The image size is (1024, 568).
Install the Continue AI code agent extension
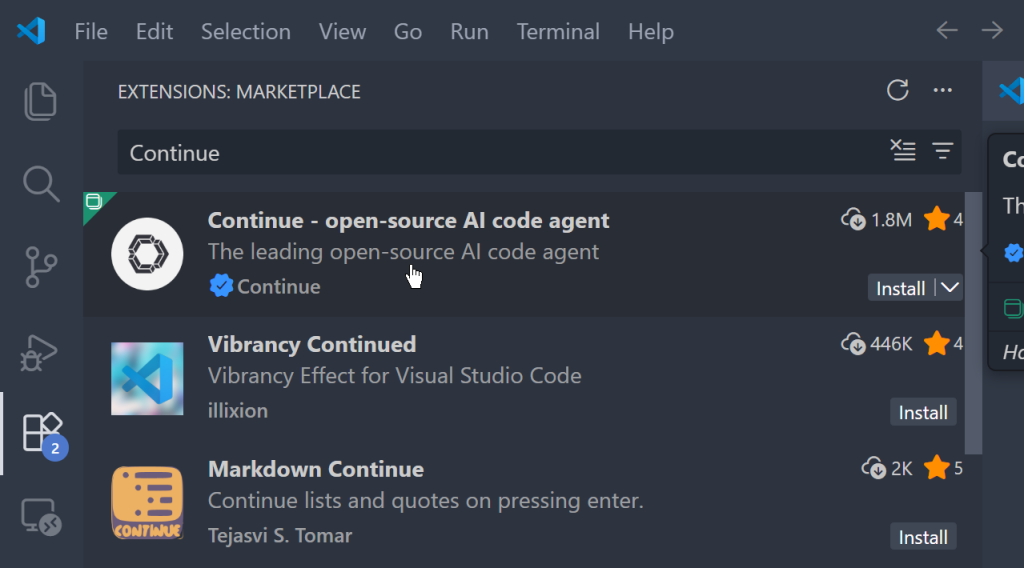coord(900,288)
